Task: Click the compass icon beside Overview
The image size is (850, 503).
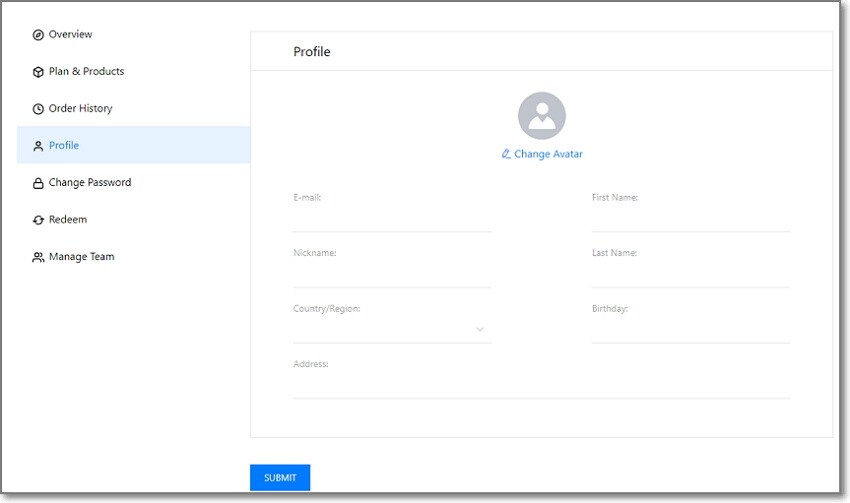Action: coord(38,35)
